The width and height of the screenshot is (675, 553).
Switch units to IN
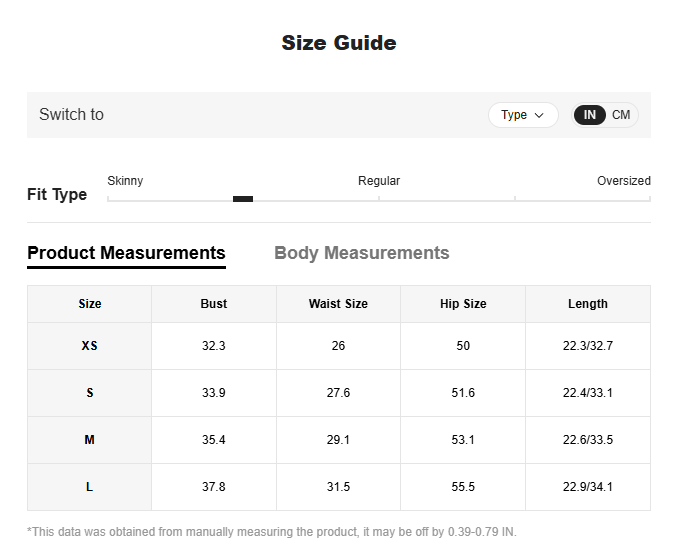(589, 115)
